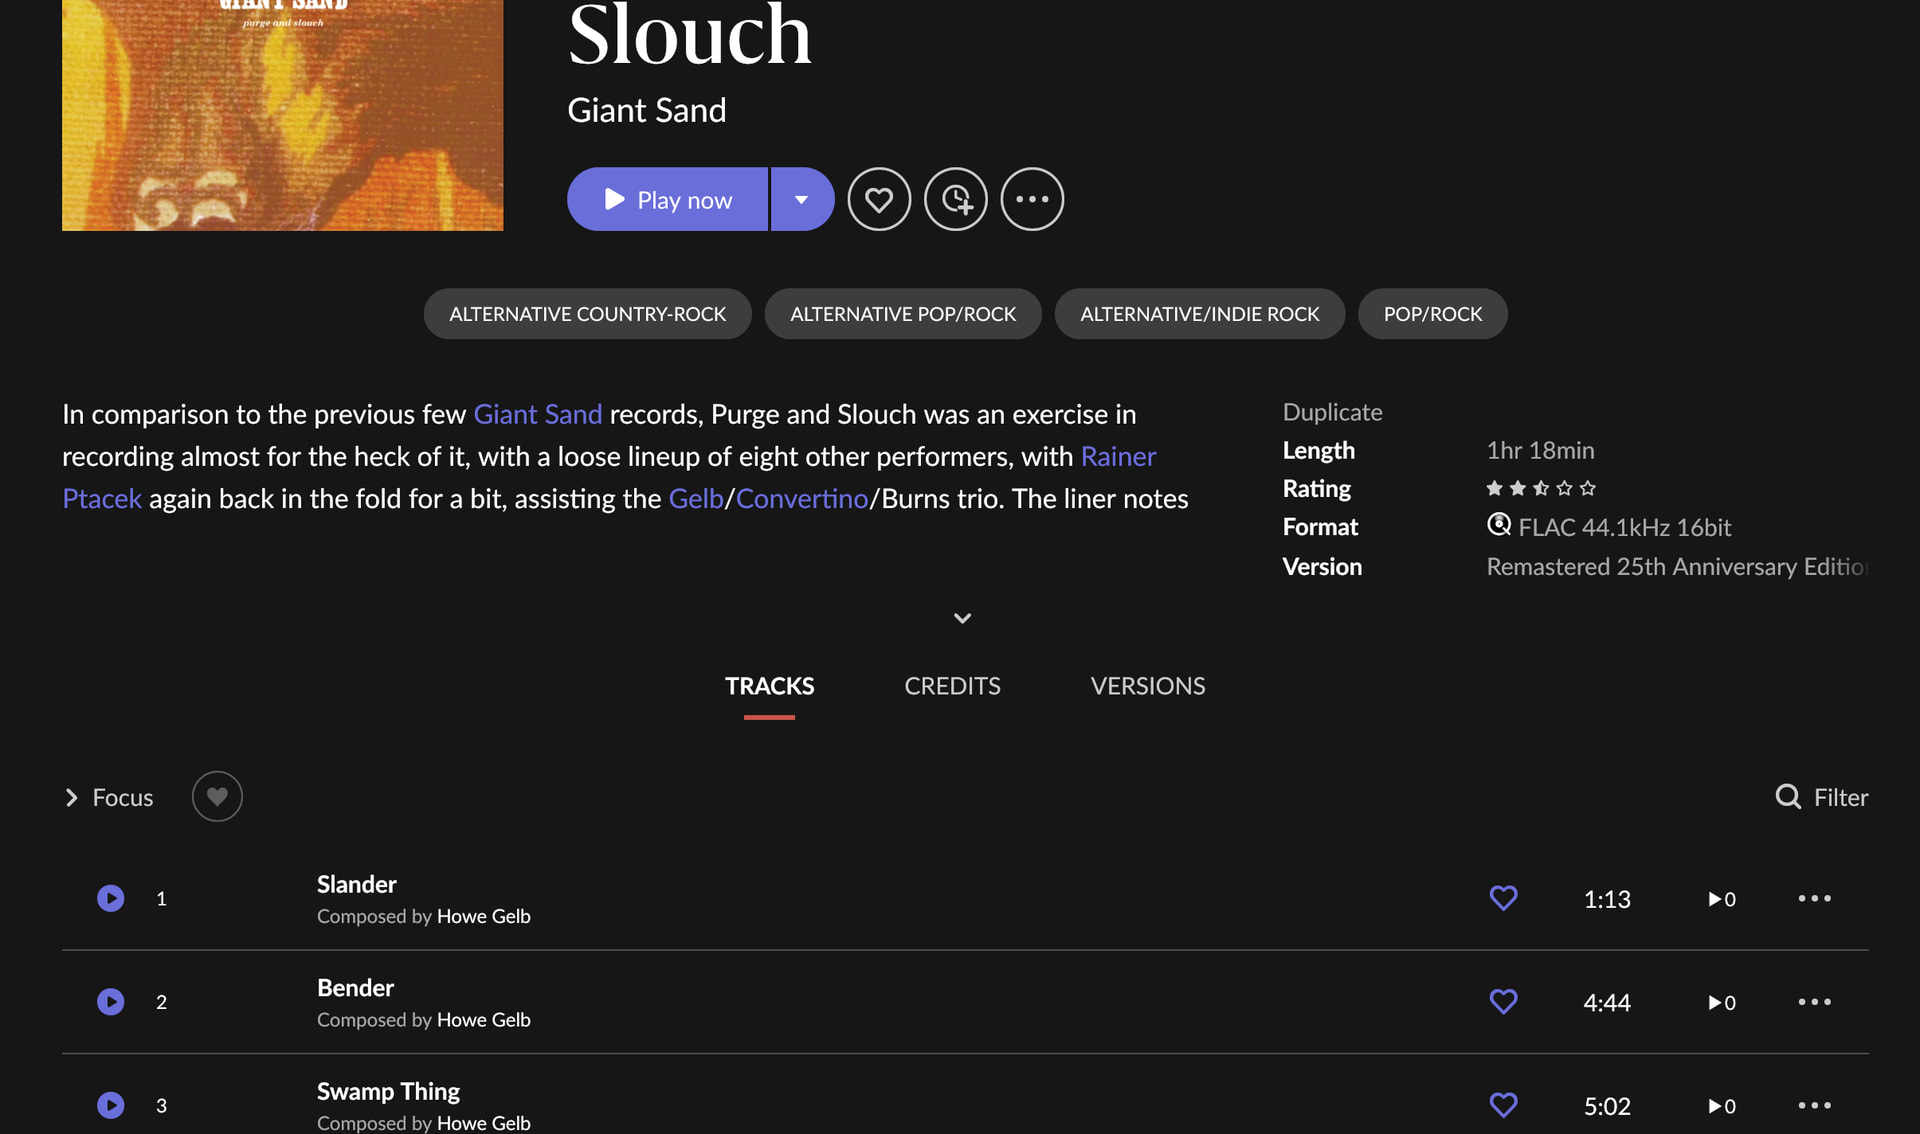Toggle favorite heart for Slander track
Image resolution: width=1920 pixels, height=1134 pixels.
pos(1503,898)
